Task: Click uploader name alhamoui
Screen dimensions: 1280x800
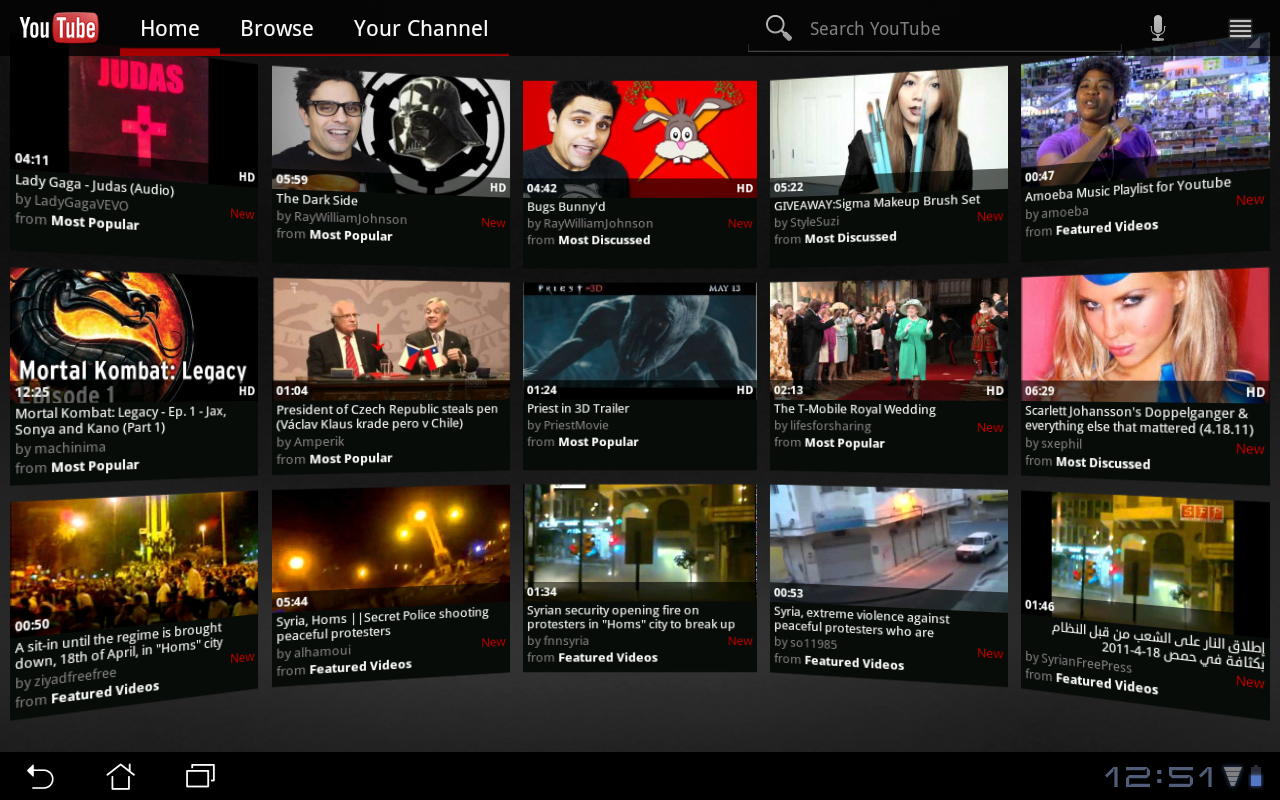Action: tap(323, 651)
